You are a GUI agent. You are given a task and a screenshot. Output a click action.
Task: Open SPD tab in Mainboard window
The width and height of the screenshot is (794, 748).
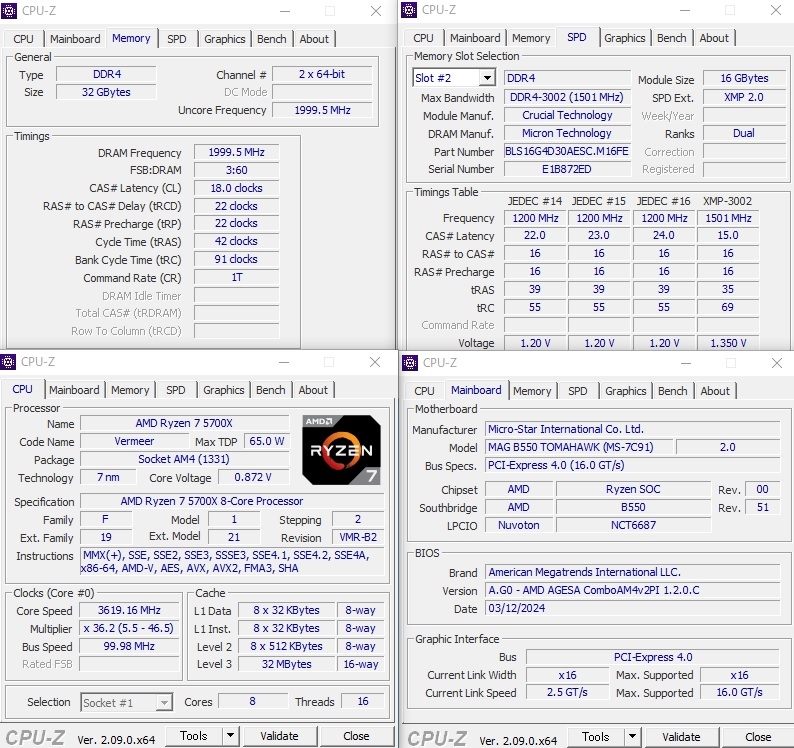pos(577,391)
